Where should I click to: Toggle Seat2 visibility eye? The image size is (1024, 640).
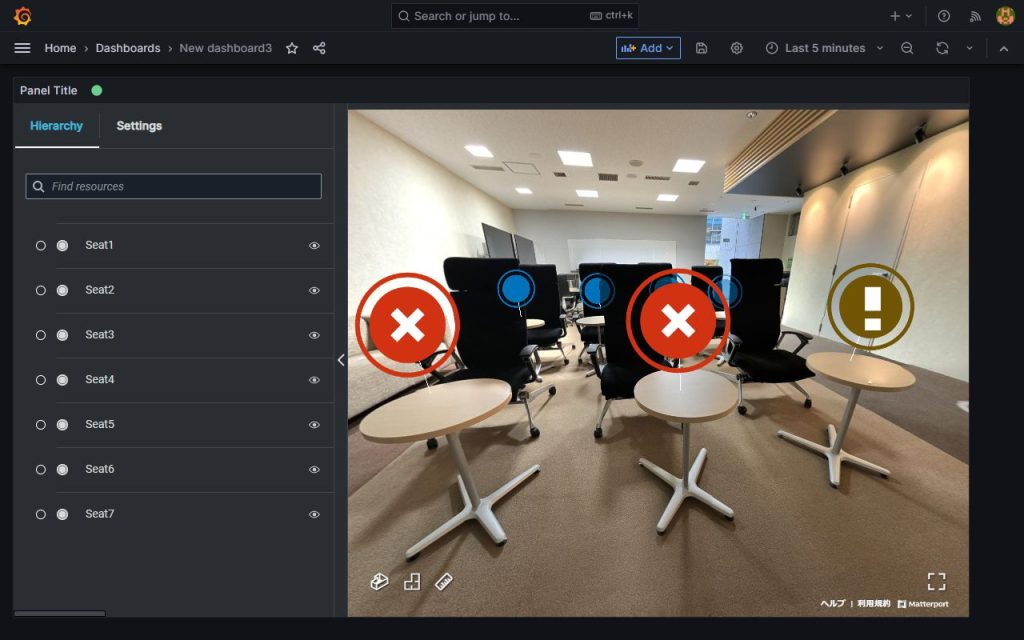point(314,291)
